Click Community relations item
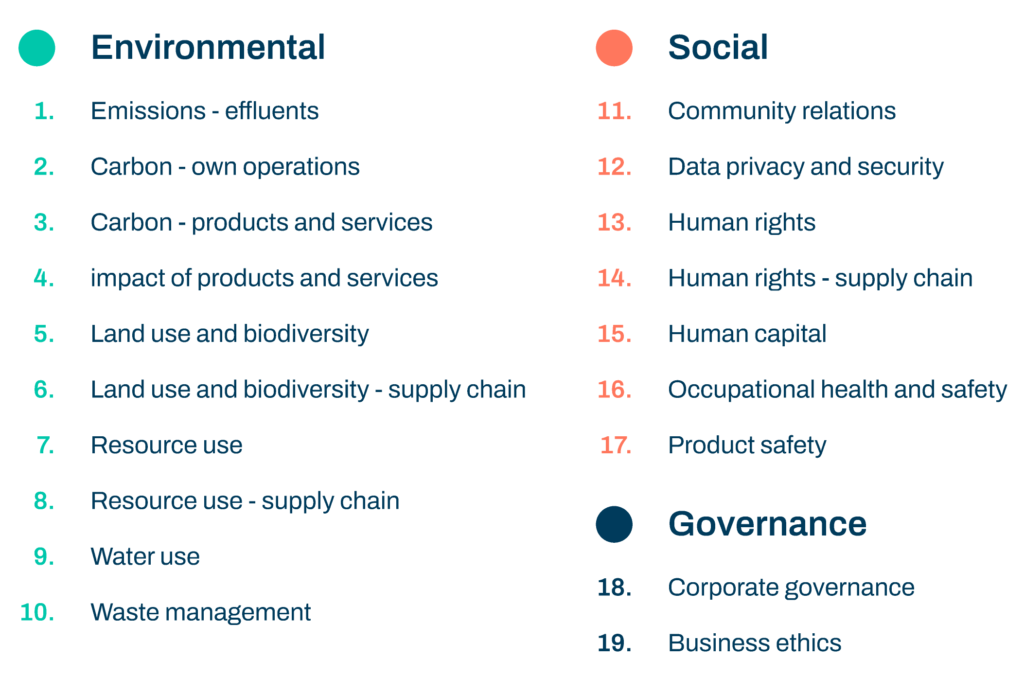 (782, 111)
